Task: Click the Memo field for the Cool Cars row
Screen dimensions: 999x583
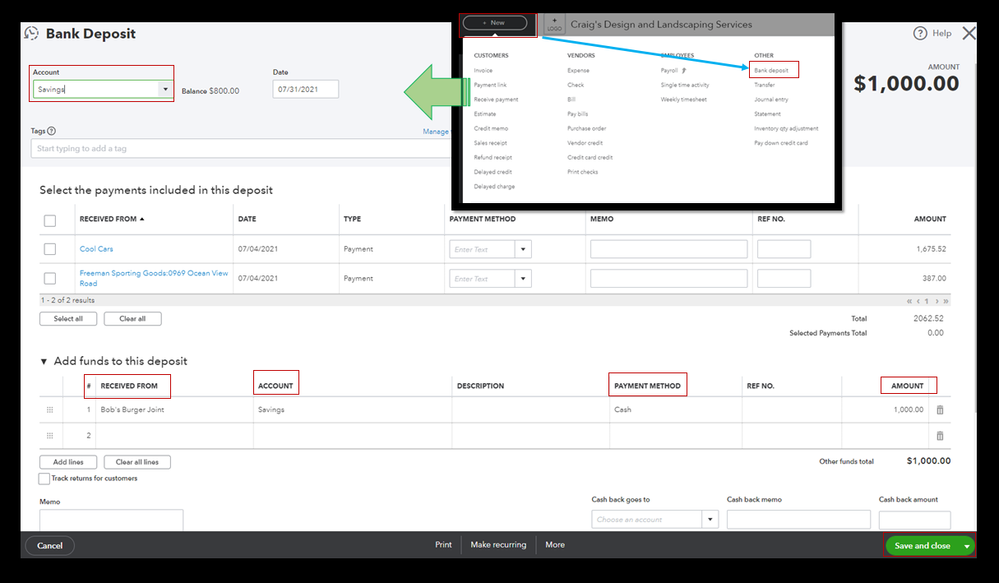Action: pos(668,249)
